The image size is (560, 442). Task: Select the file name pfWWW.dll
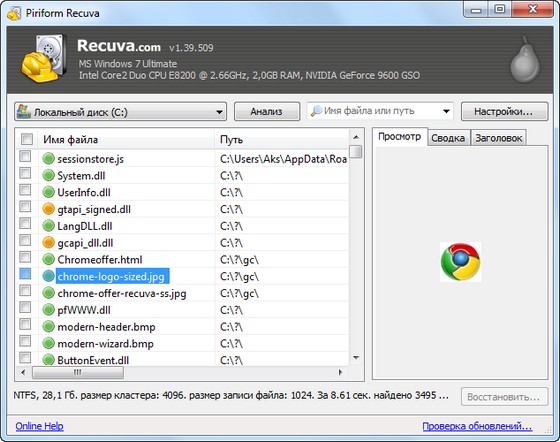tap(84, 310)
